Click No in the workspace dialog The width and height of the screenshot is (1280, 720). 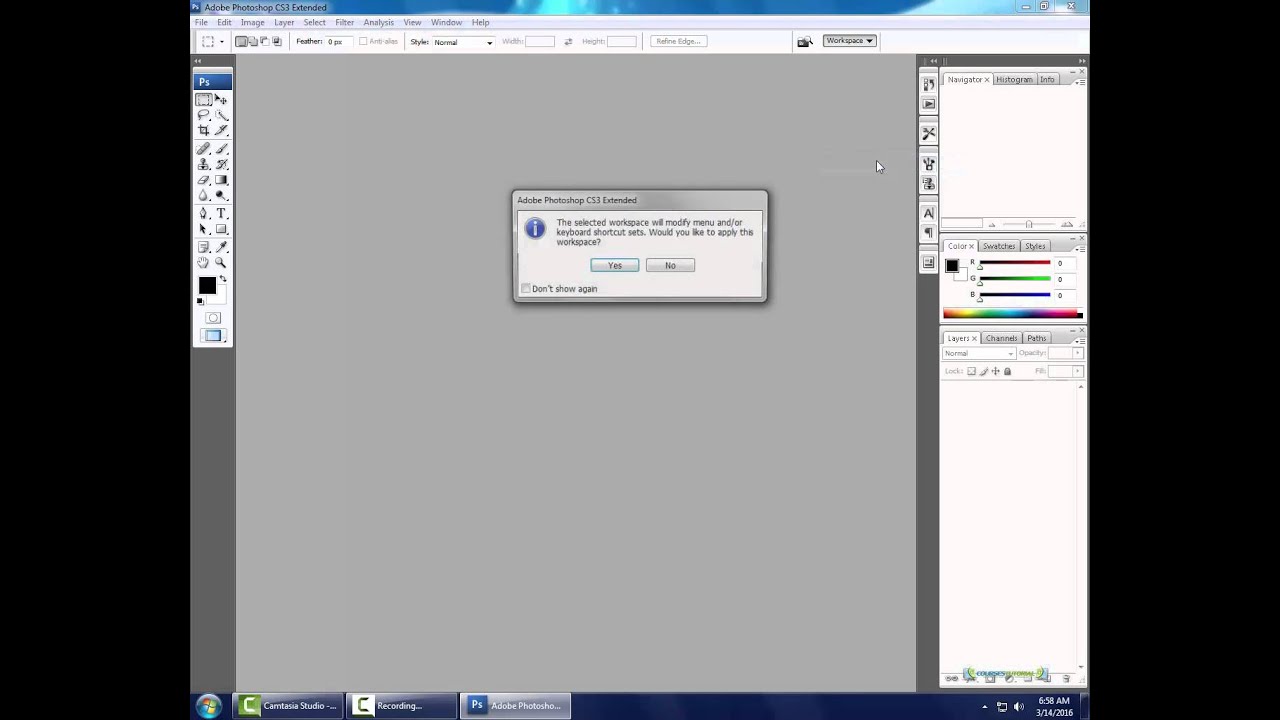click(670, 265)
